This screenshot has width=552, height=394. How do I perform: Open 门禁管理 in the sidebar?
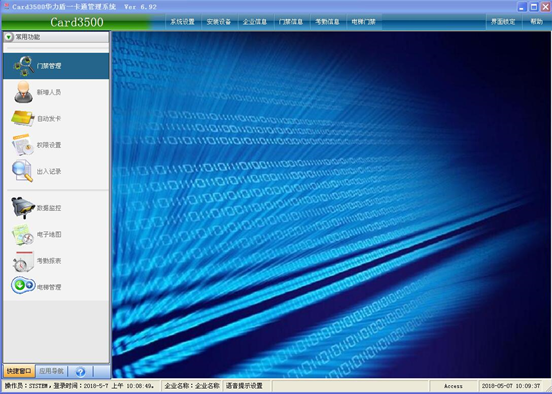[56, 66]
